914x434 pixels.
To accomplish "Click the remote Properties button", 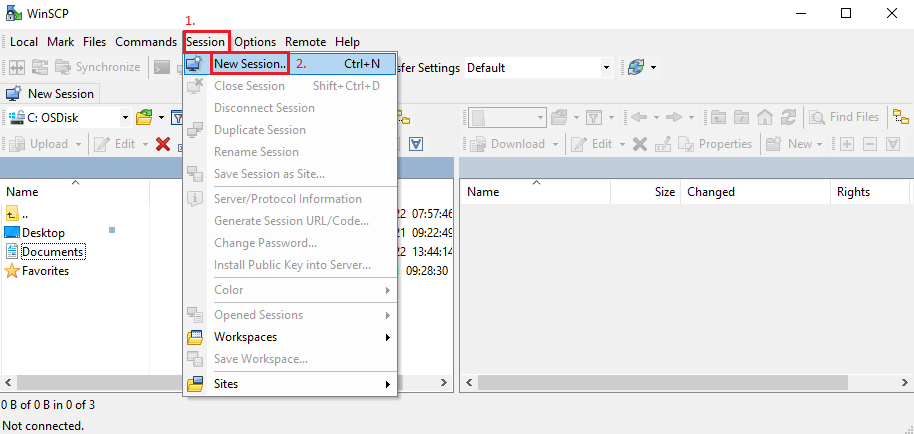I will tap(715, 144).
